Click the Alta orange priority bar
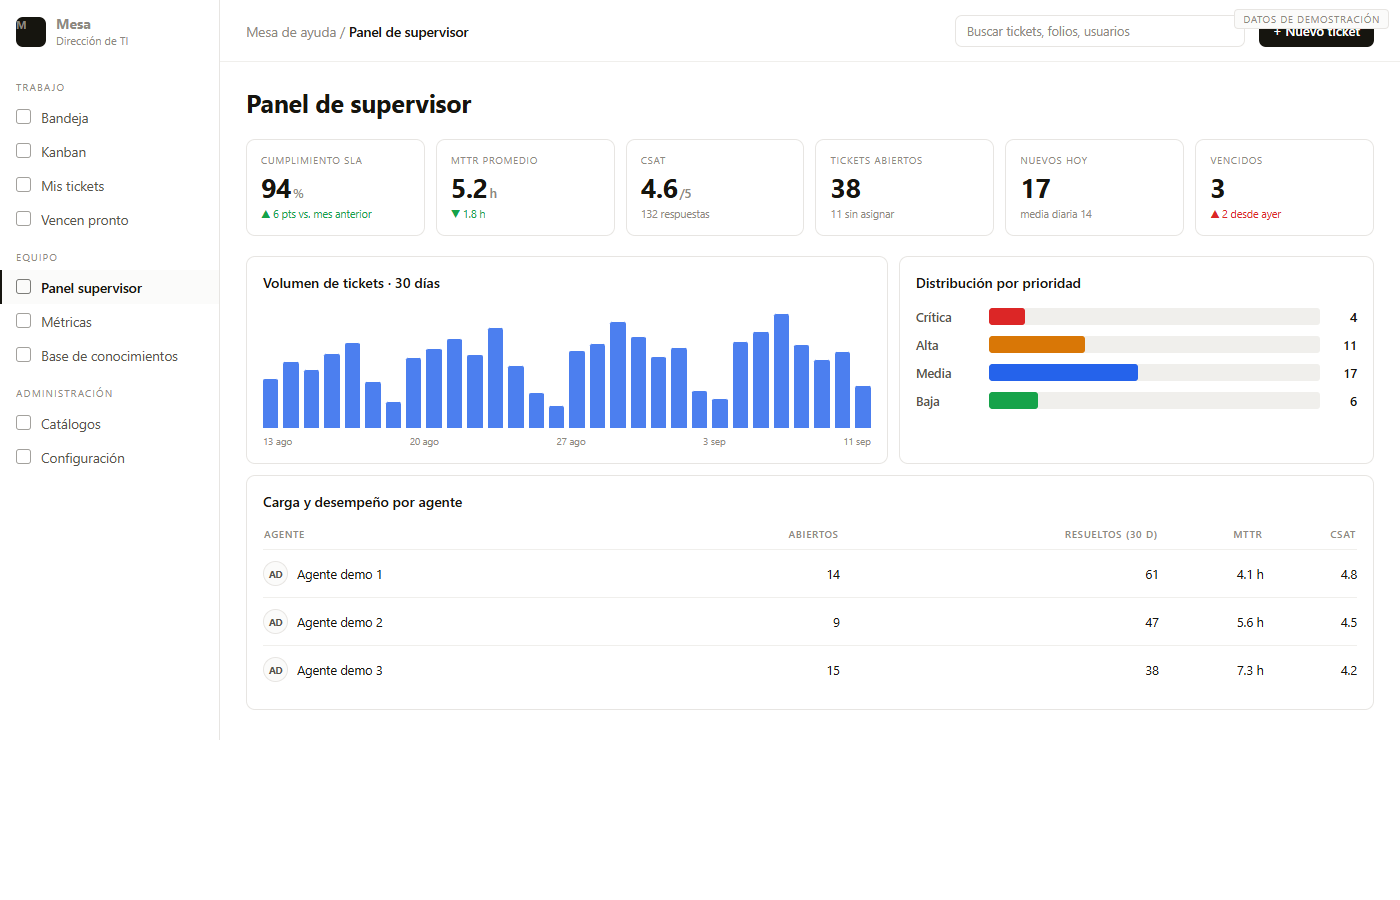The height and width of the screenshot is (900, 1400). click(x=1037, y=345)
